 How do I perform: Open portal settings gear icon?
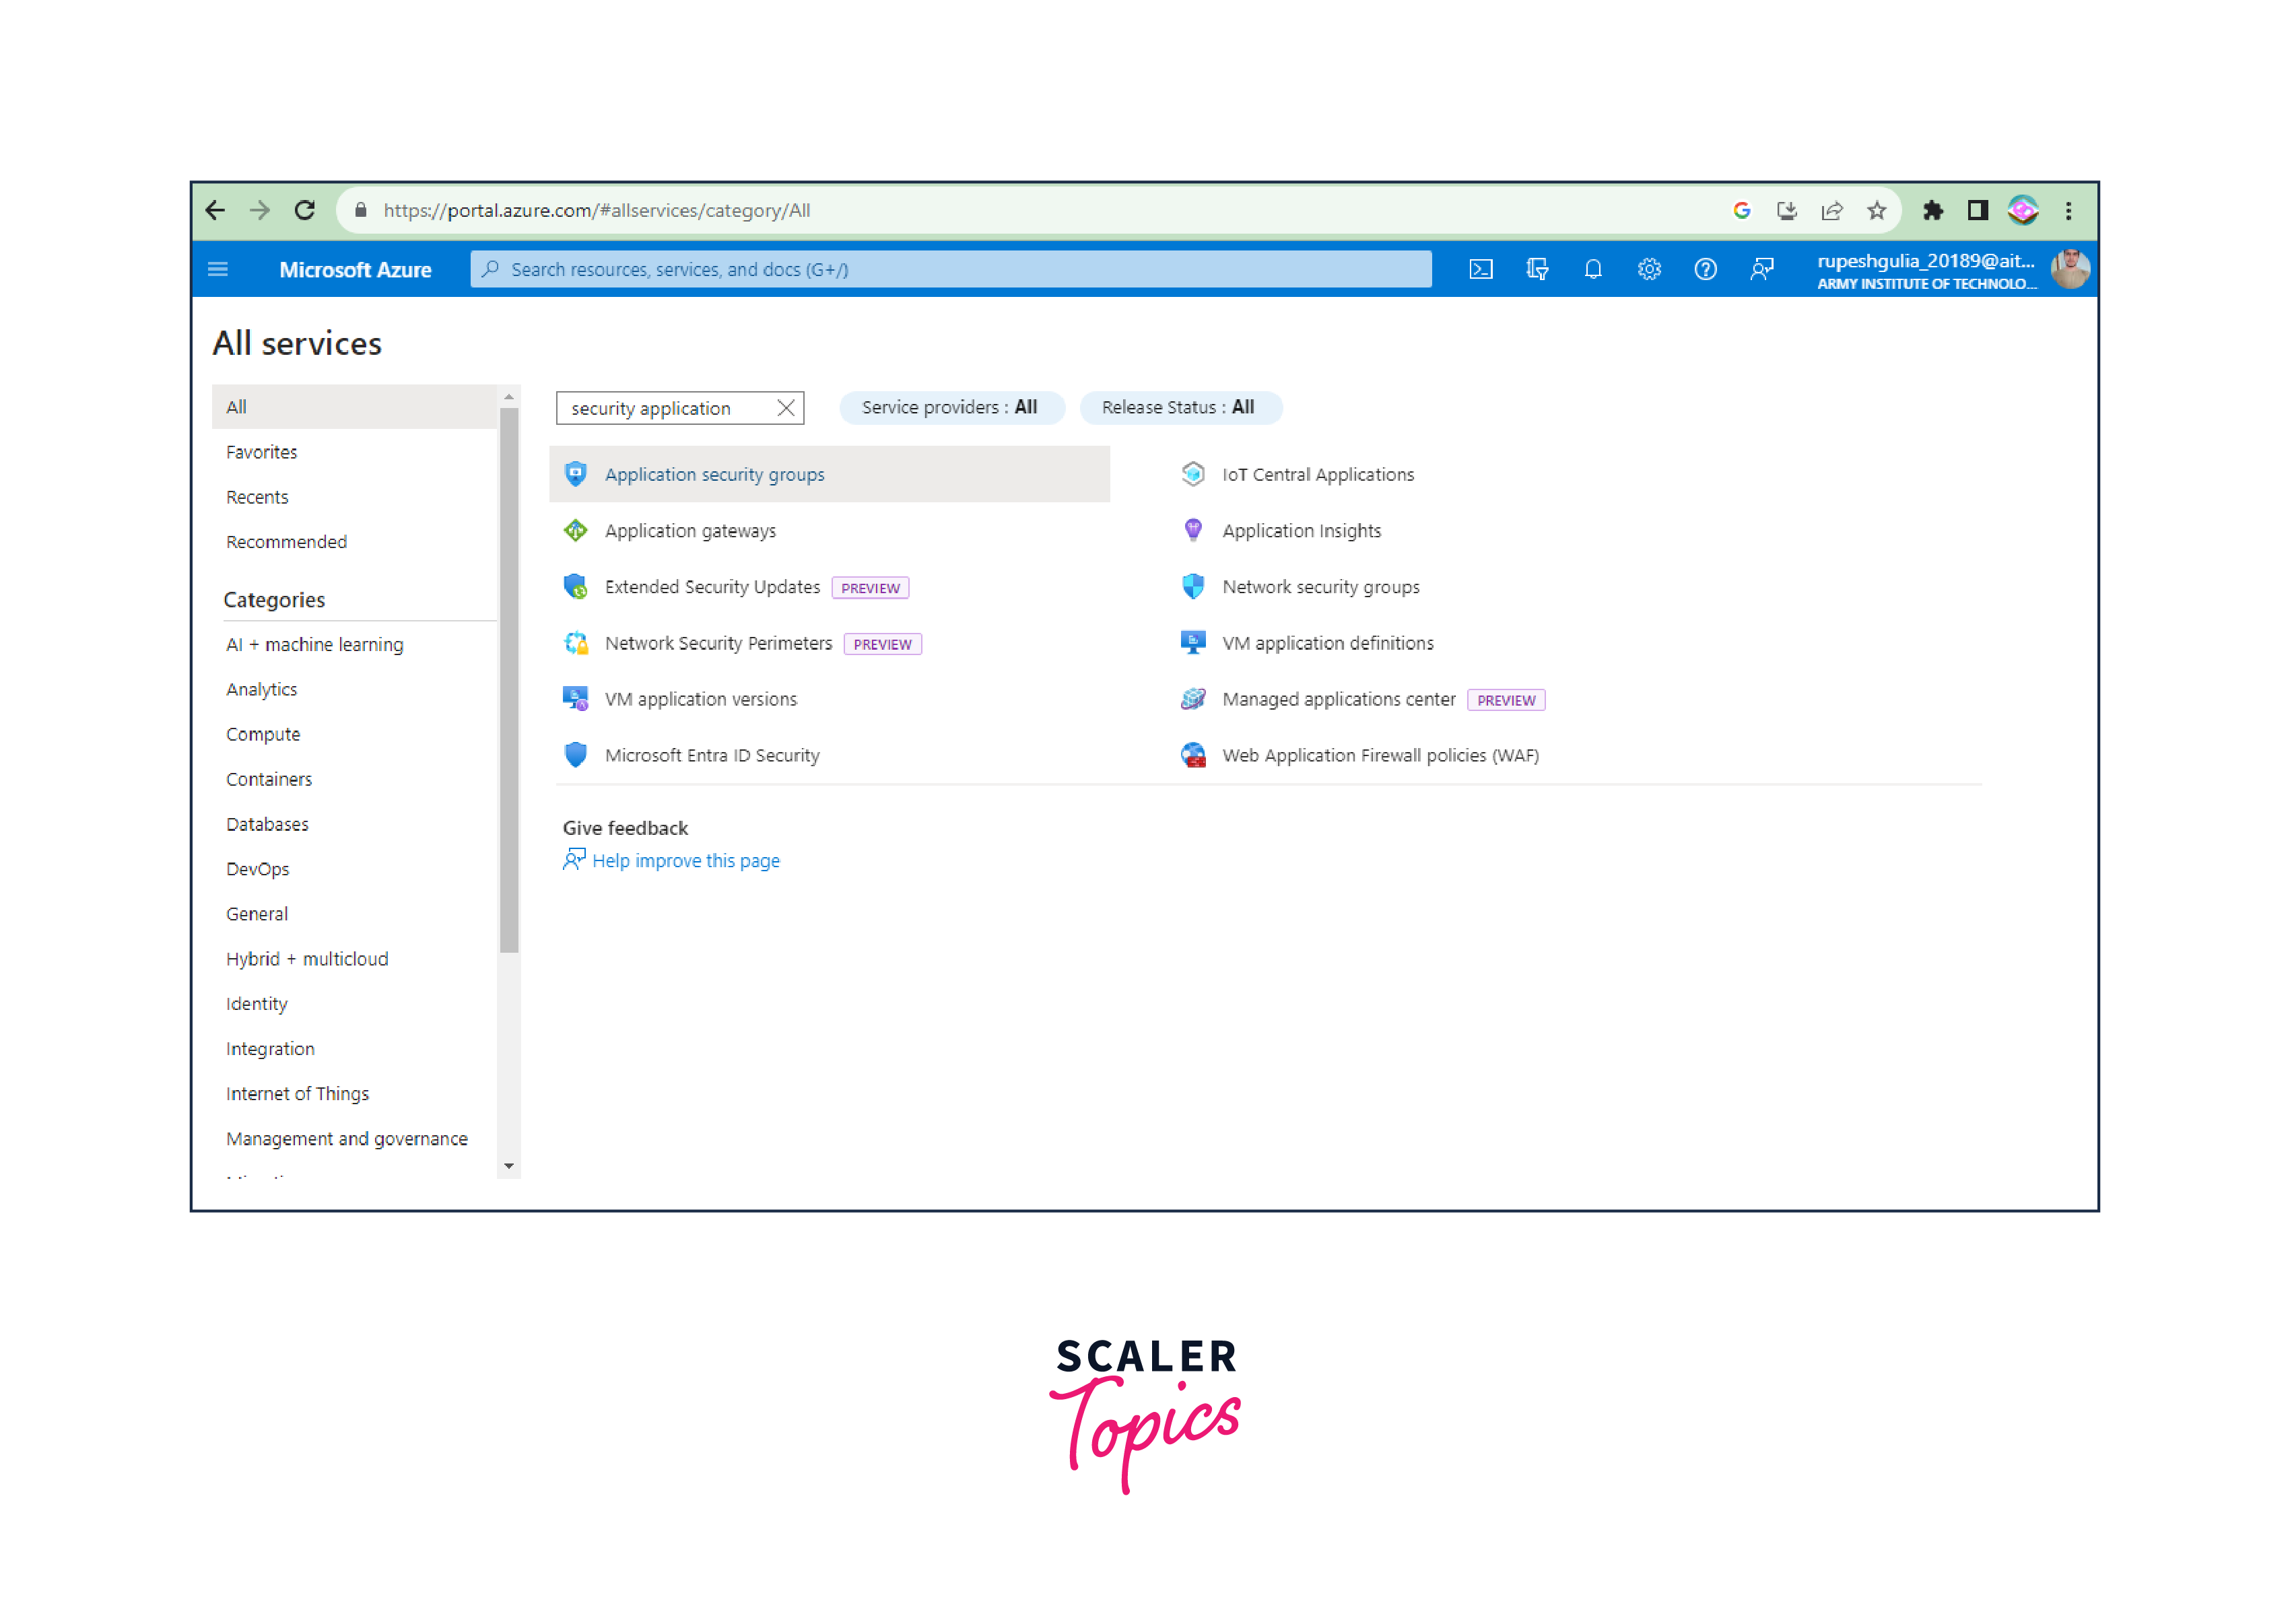pyautogui.click(x=1649, y=269)
